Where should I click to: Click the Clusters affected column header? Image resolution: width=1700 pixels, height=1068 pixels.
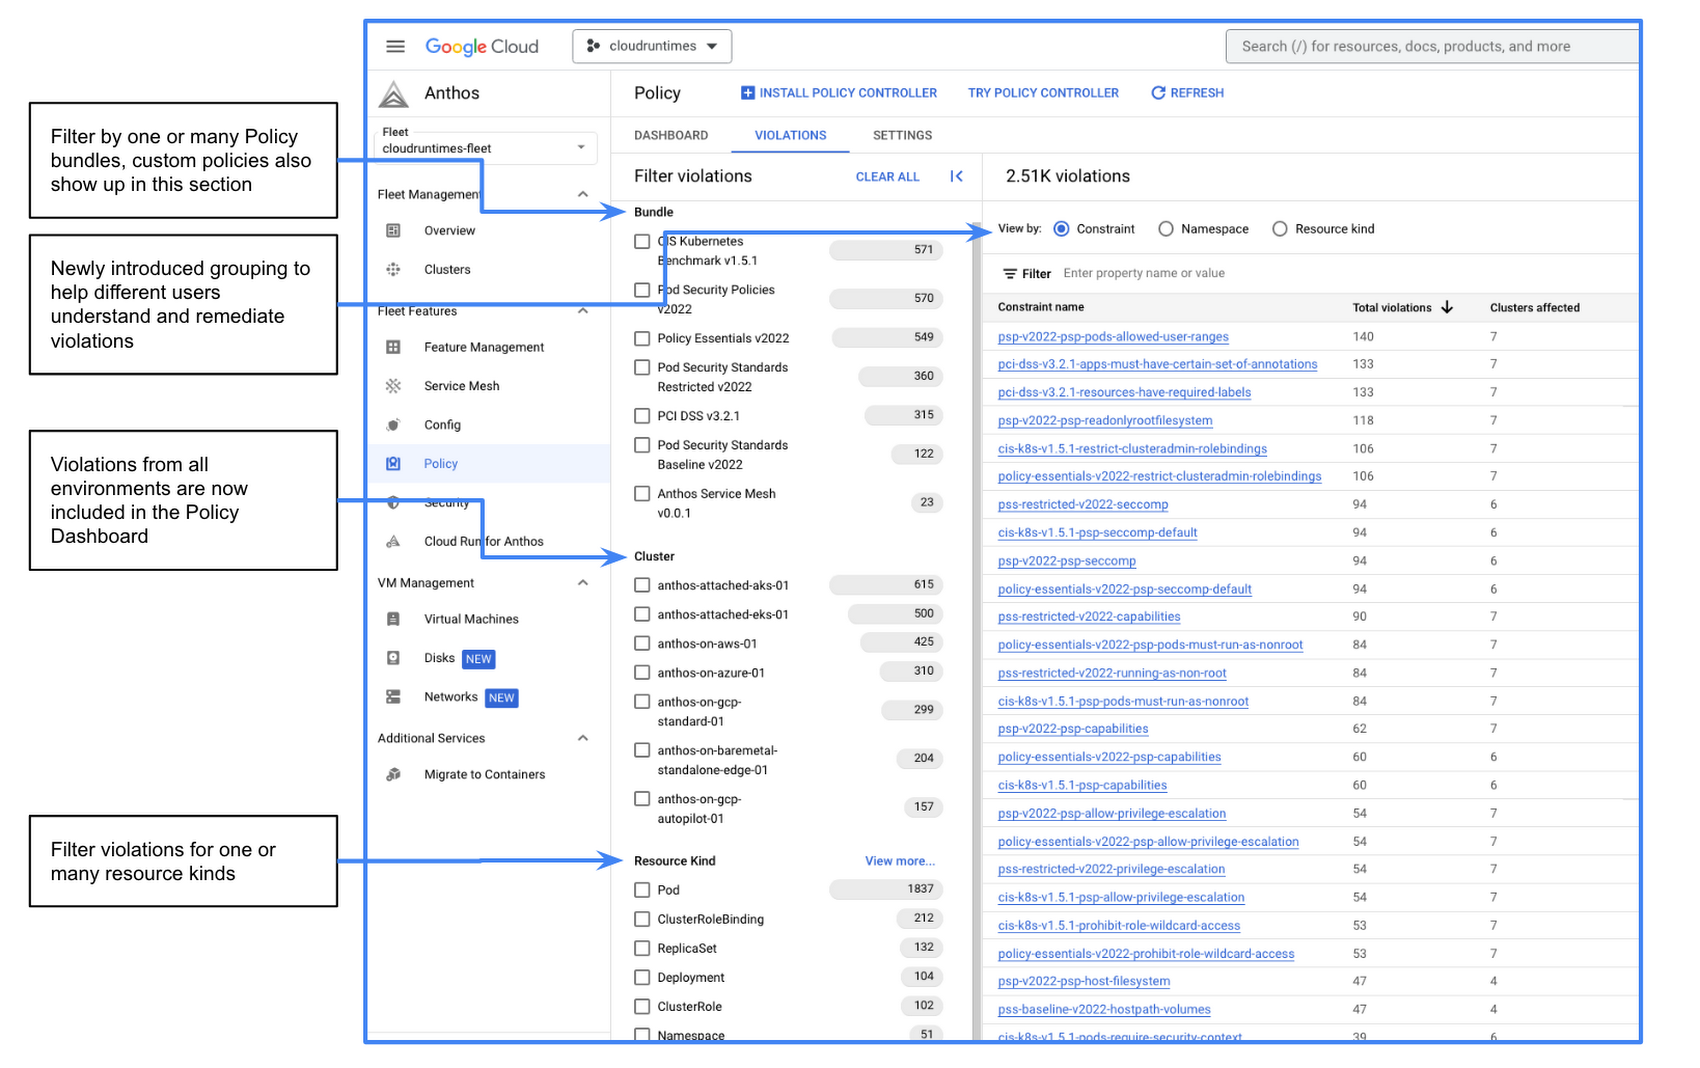(x=1534, y=308)
